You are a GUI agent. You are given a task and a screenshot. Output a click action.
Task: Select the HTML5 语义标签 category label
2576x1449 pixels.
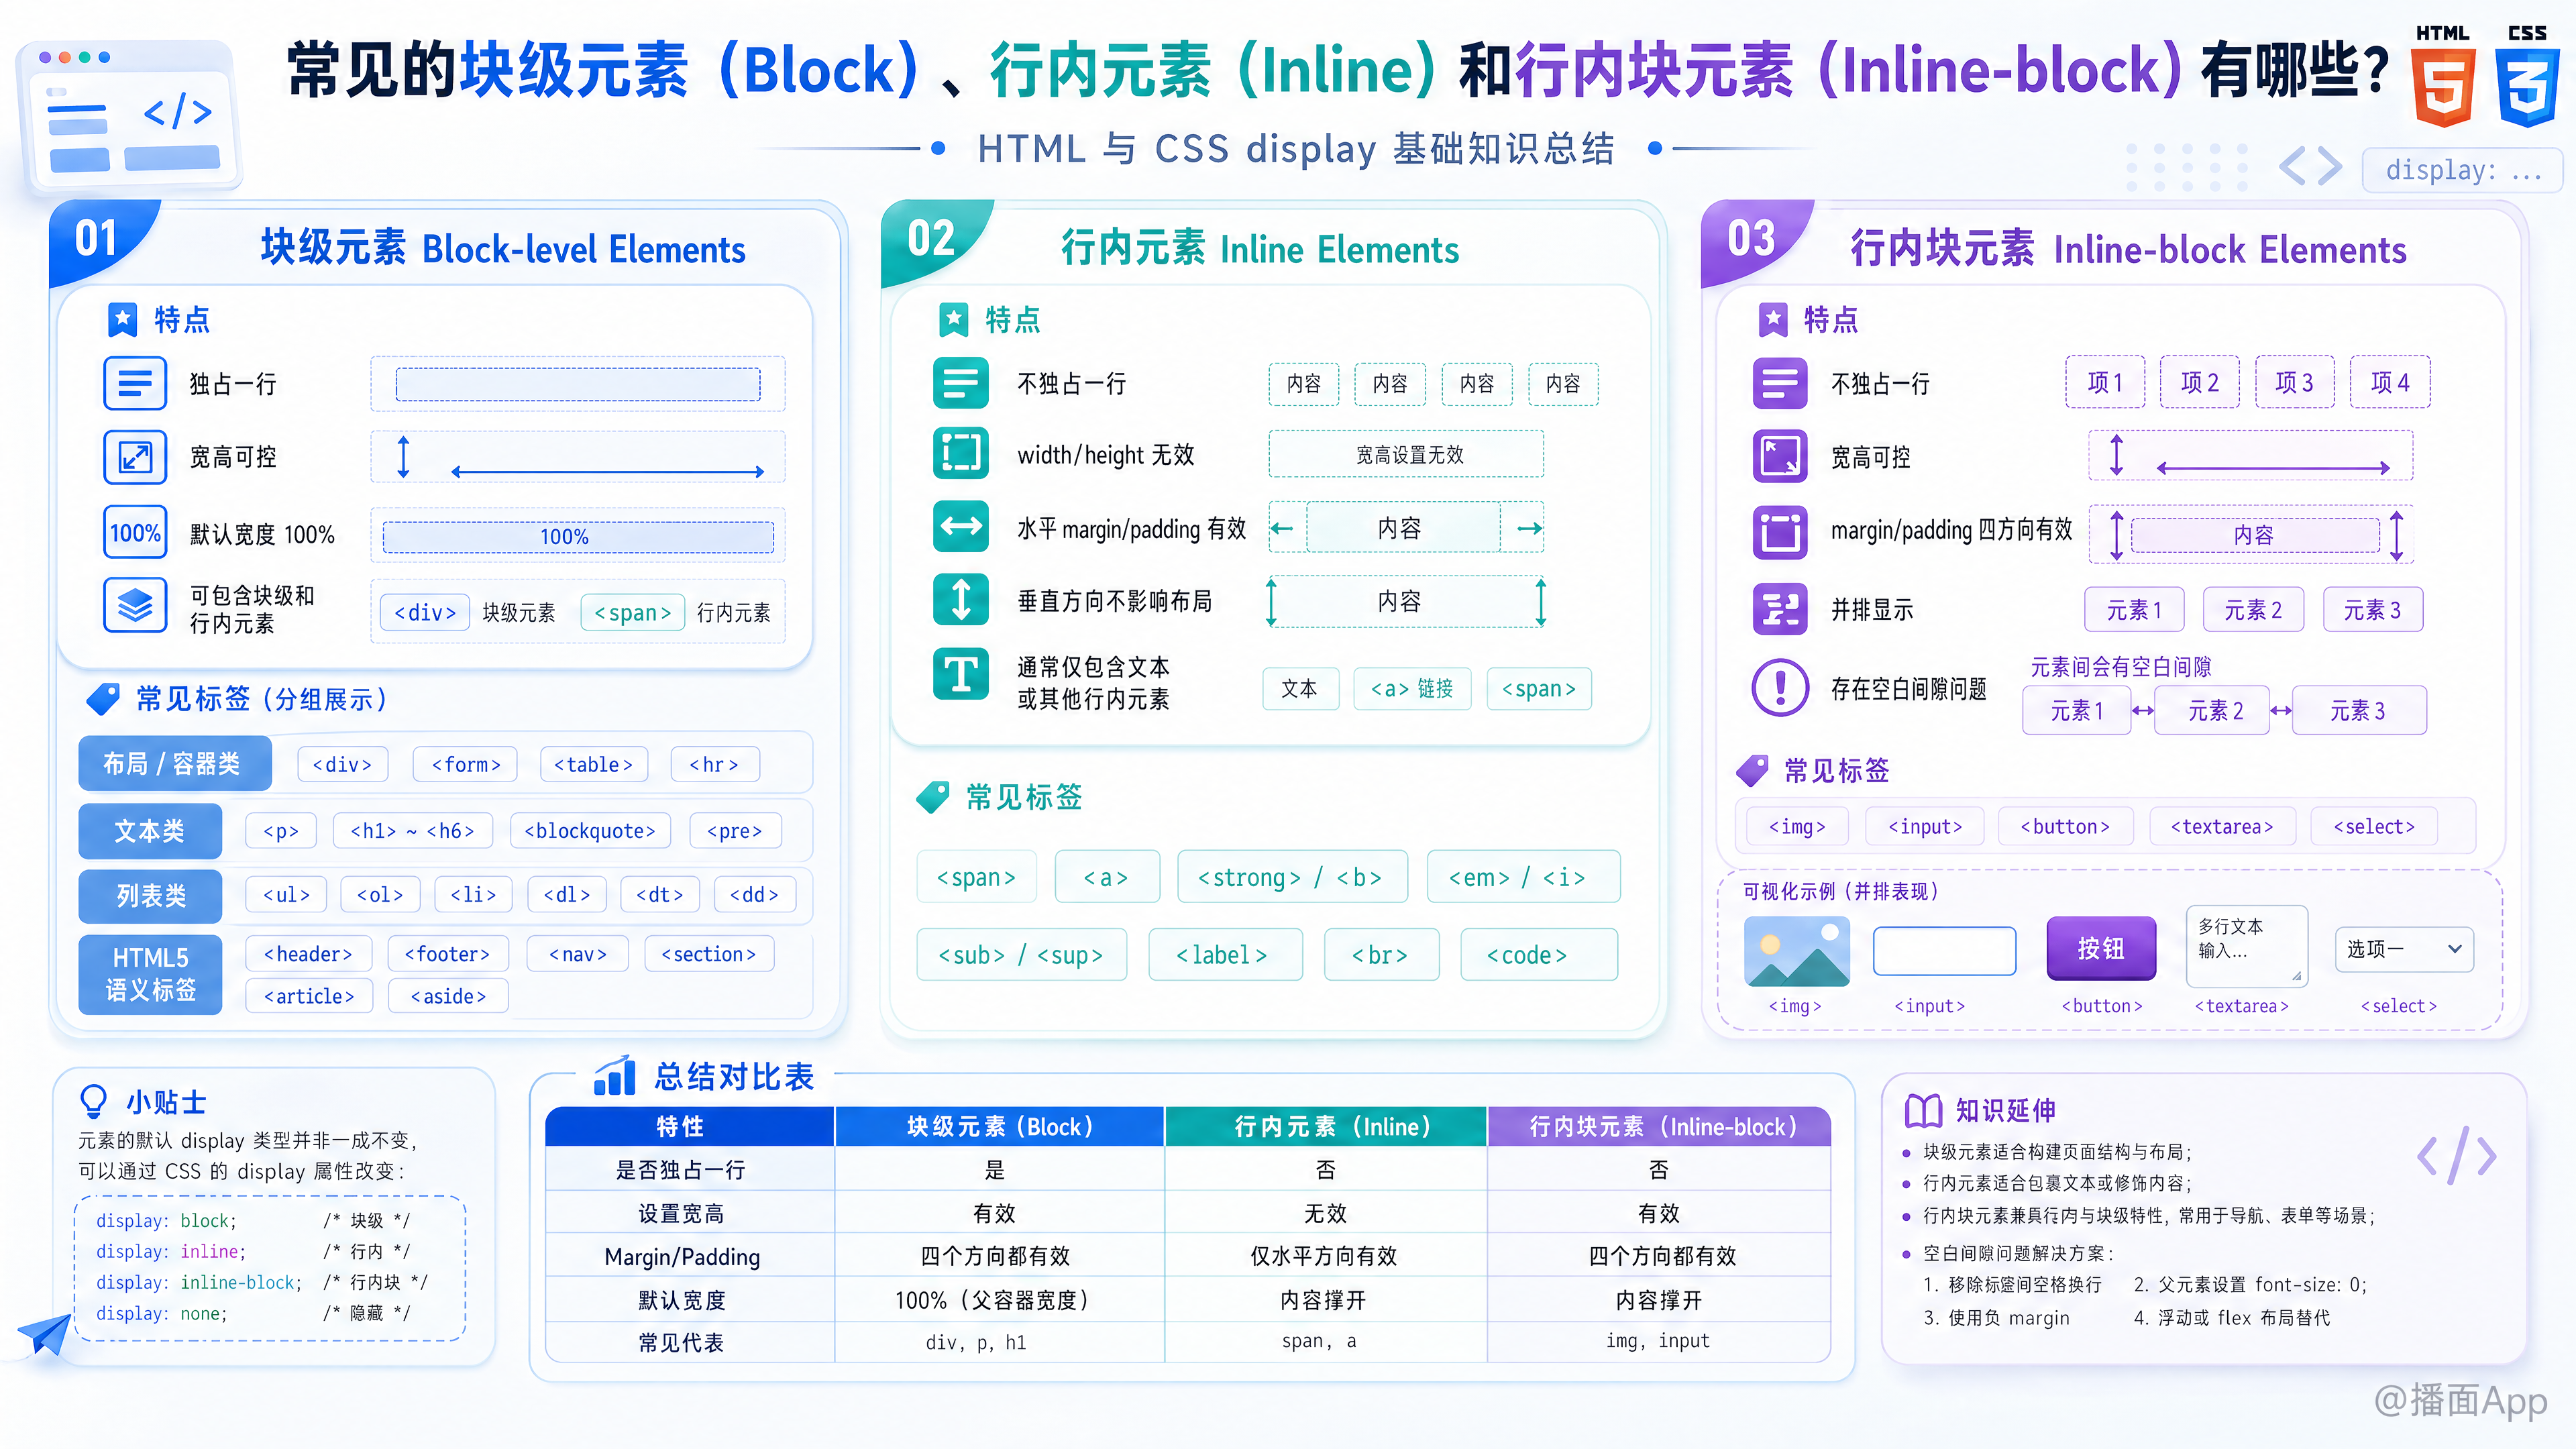[150, 974]
